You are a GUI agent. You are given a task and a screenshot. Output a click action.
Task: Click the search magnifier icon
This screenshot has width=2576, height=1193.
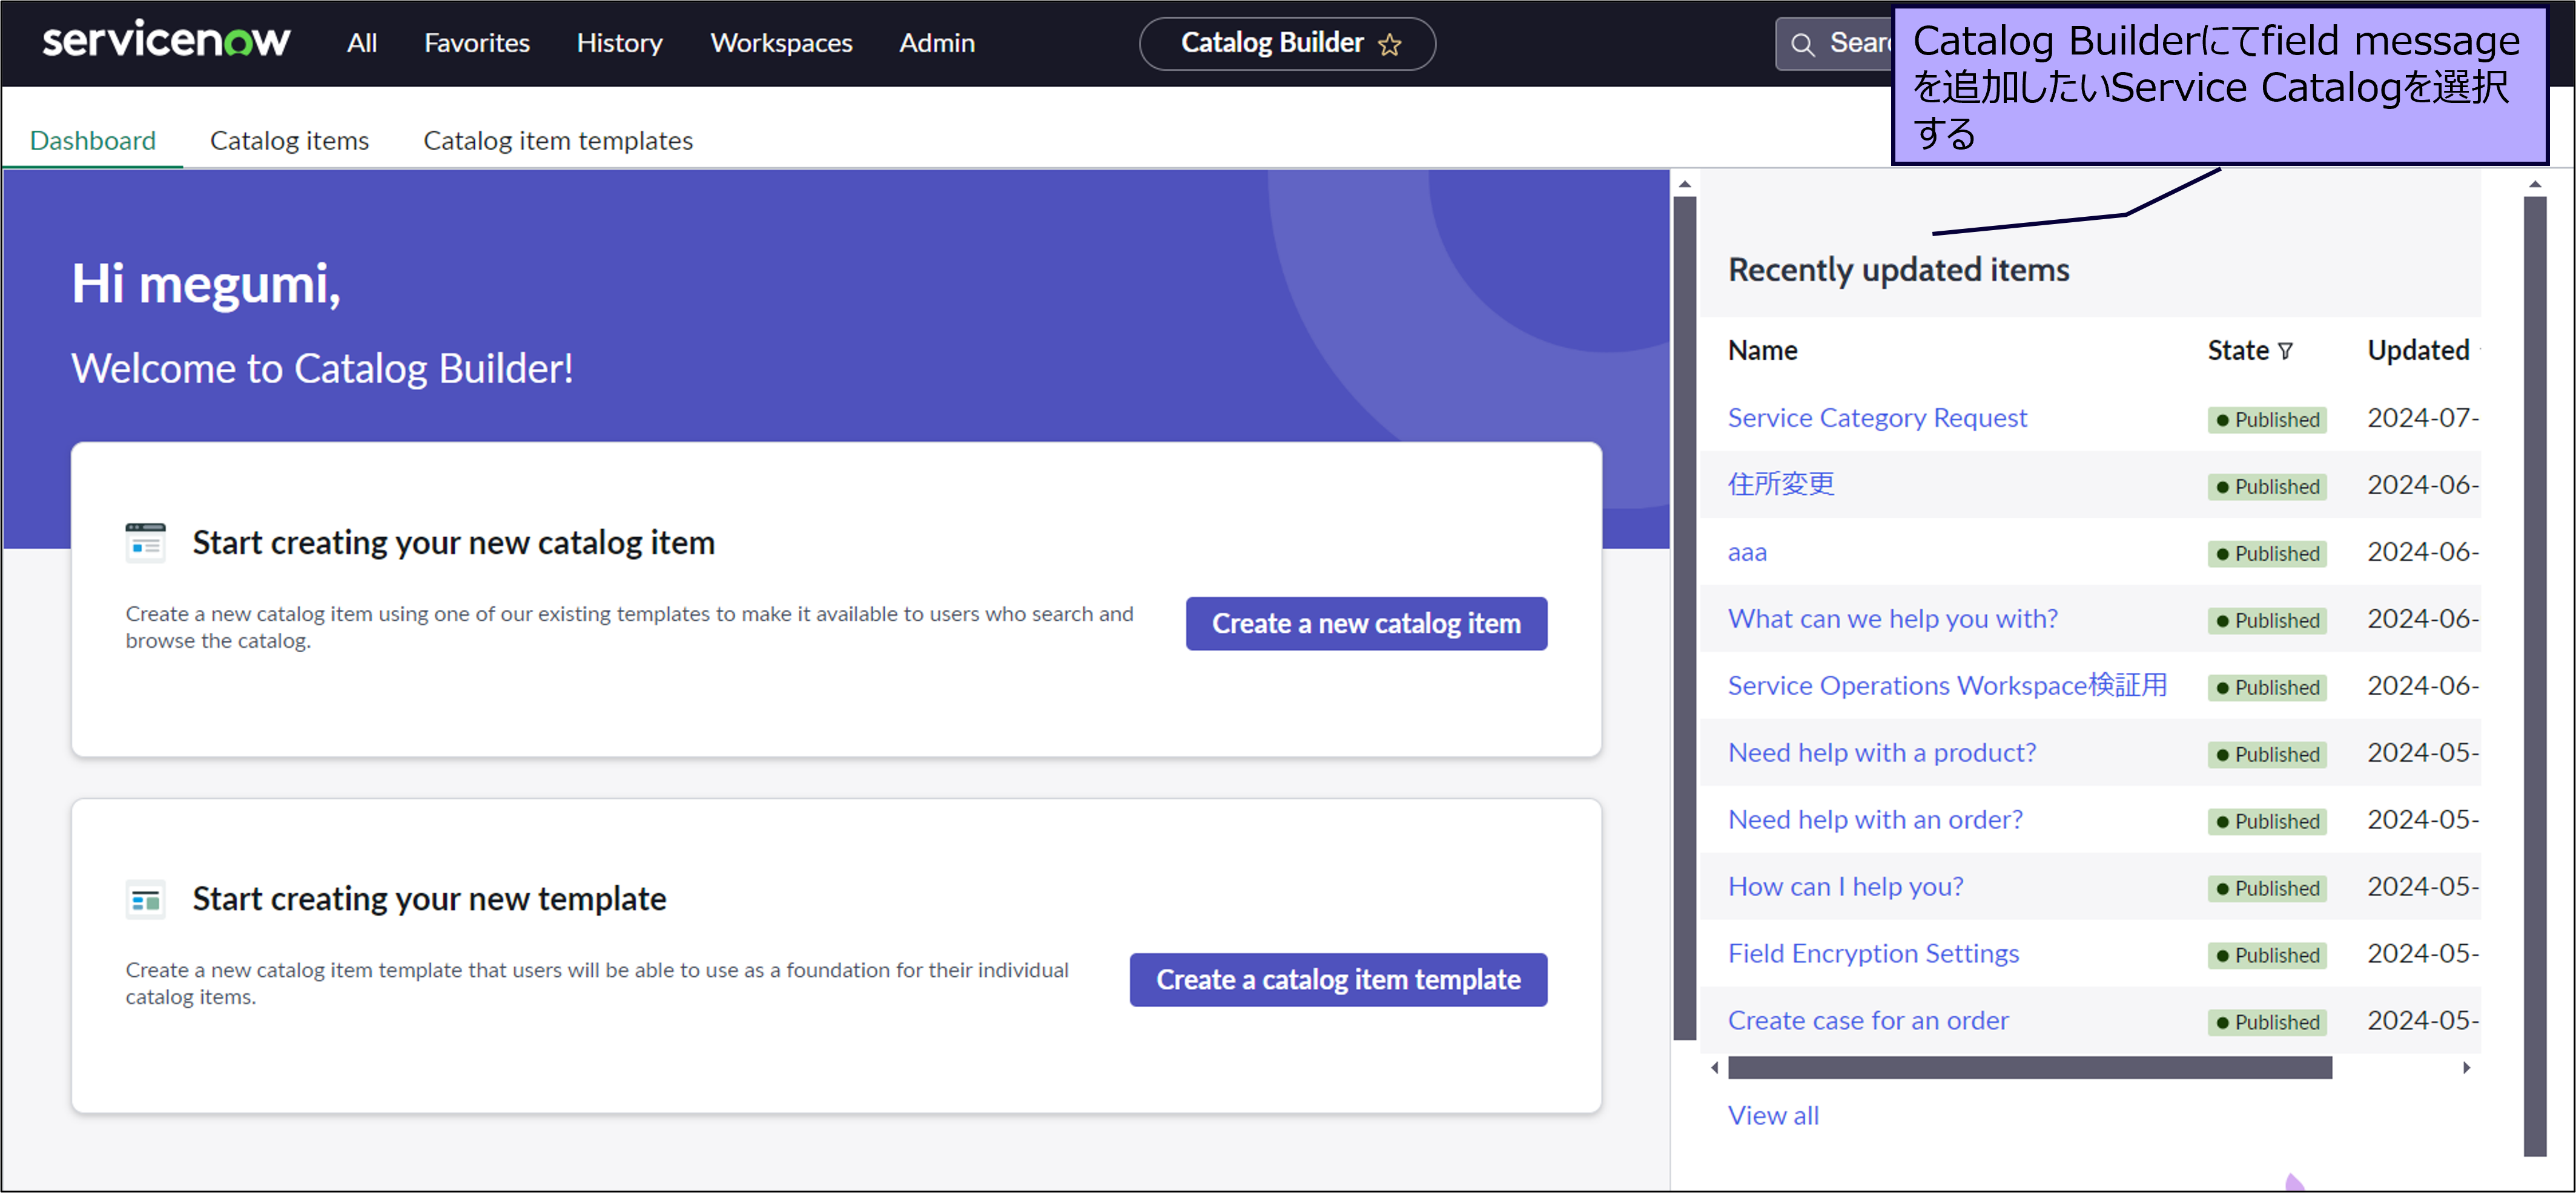[1802, 44]
